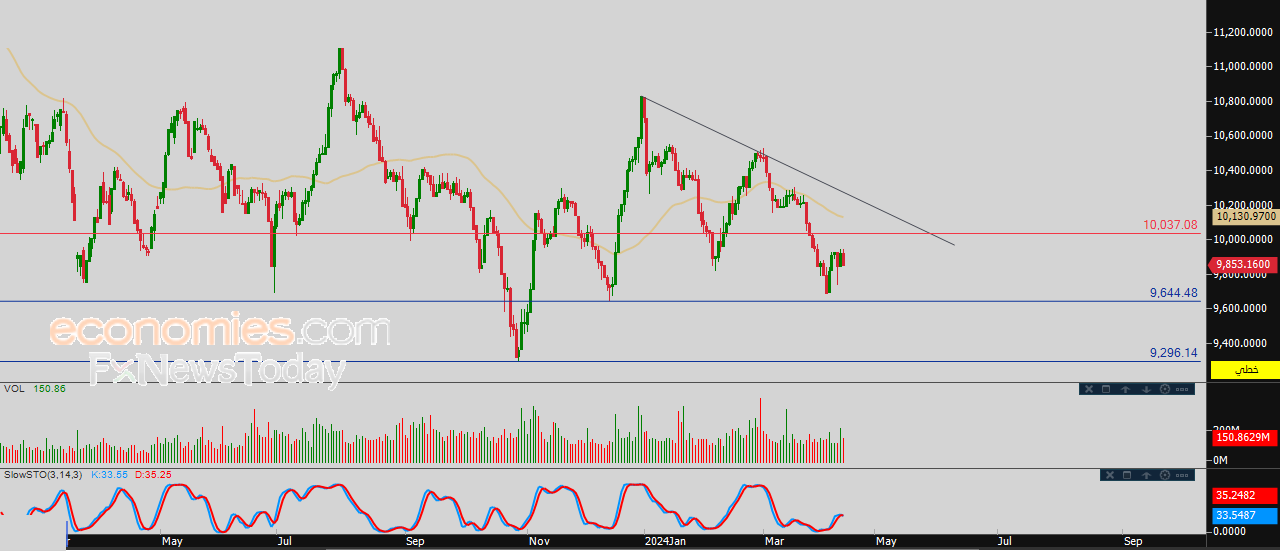This screenshot has width=1280, height=551.
Task: Click the 2024Jan marker on time axis
Action: pyautogui.click(x=664, y=541)
